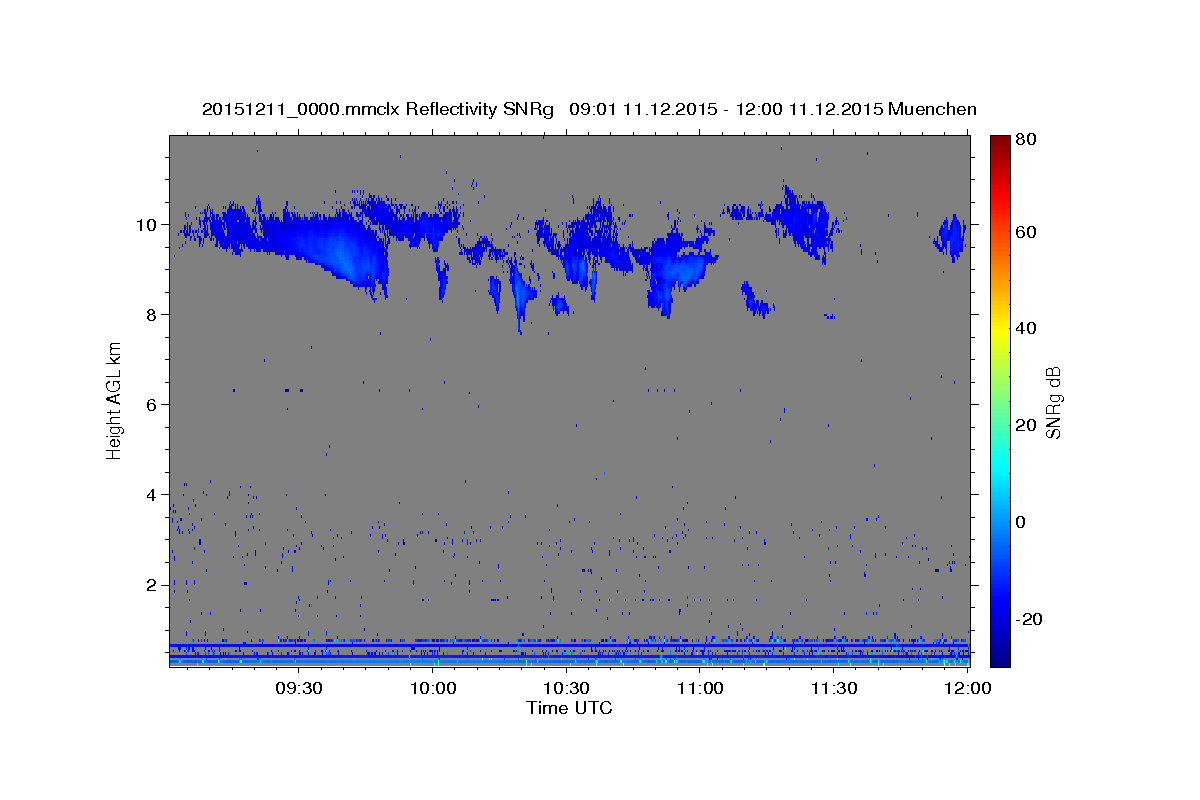Click the height tick label 10

tap(146, 224)
